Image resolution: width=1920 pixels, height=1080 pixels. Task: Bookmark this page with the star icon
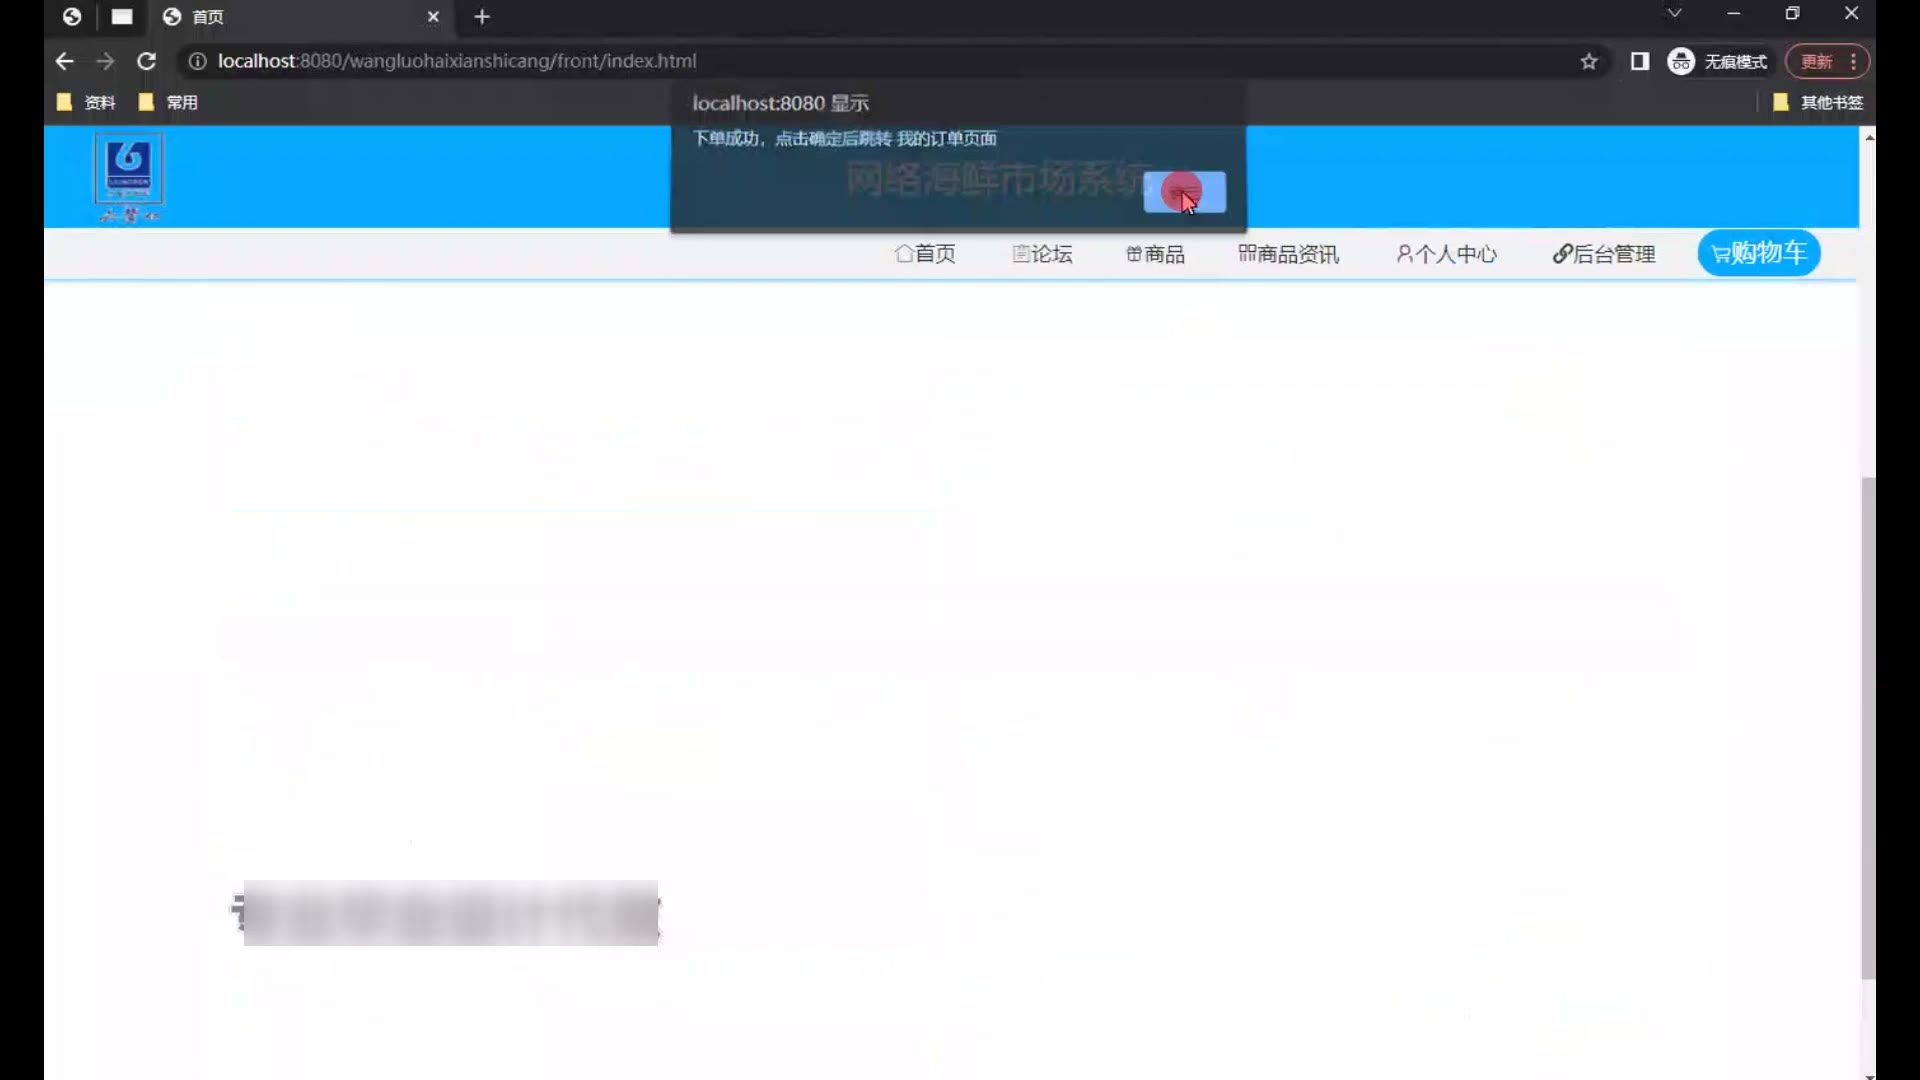click(x=1589, y=62)
